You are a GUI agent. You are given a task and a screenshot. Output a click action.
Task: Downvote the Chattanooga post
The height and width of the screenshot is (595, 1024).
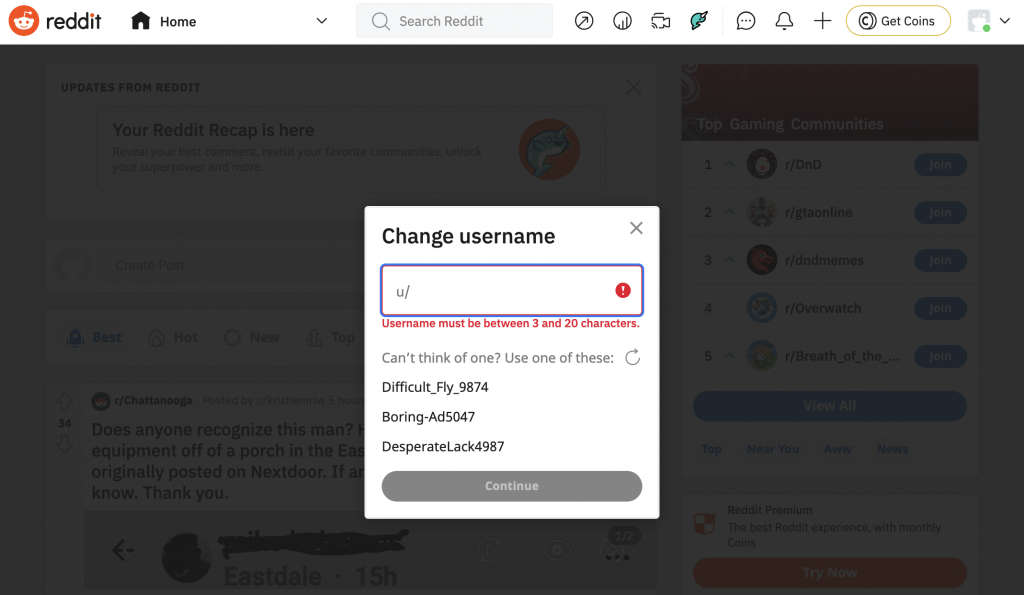coord(64,443)
